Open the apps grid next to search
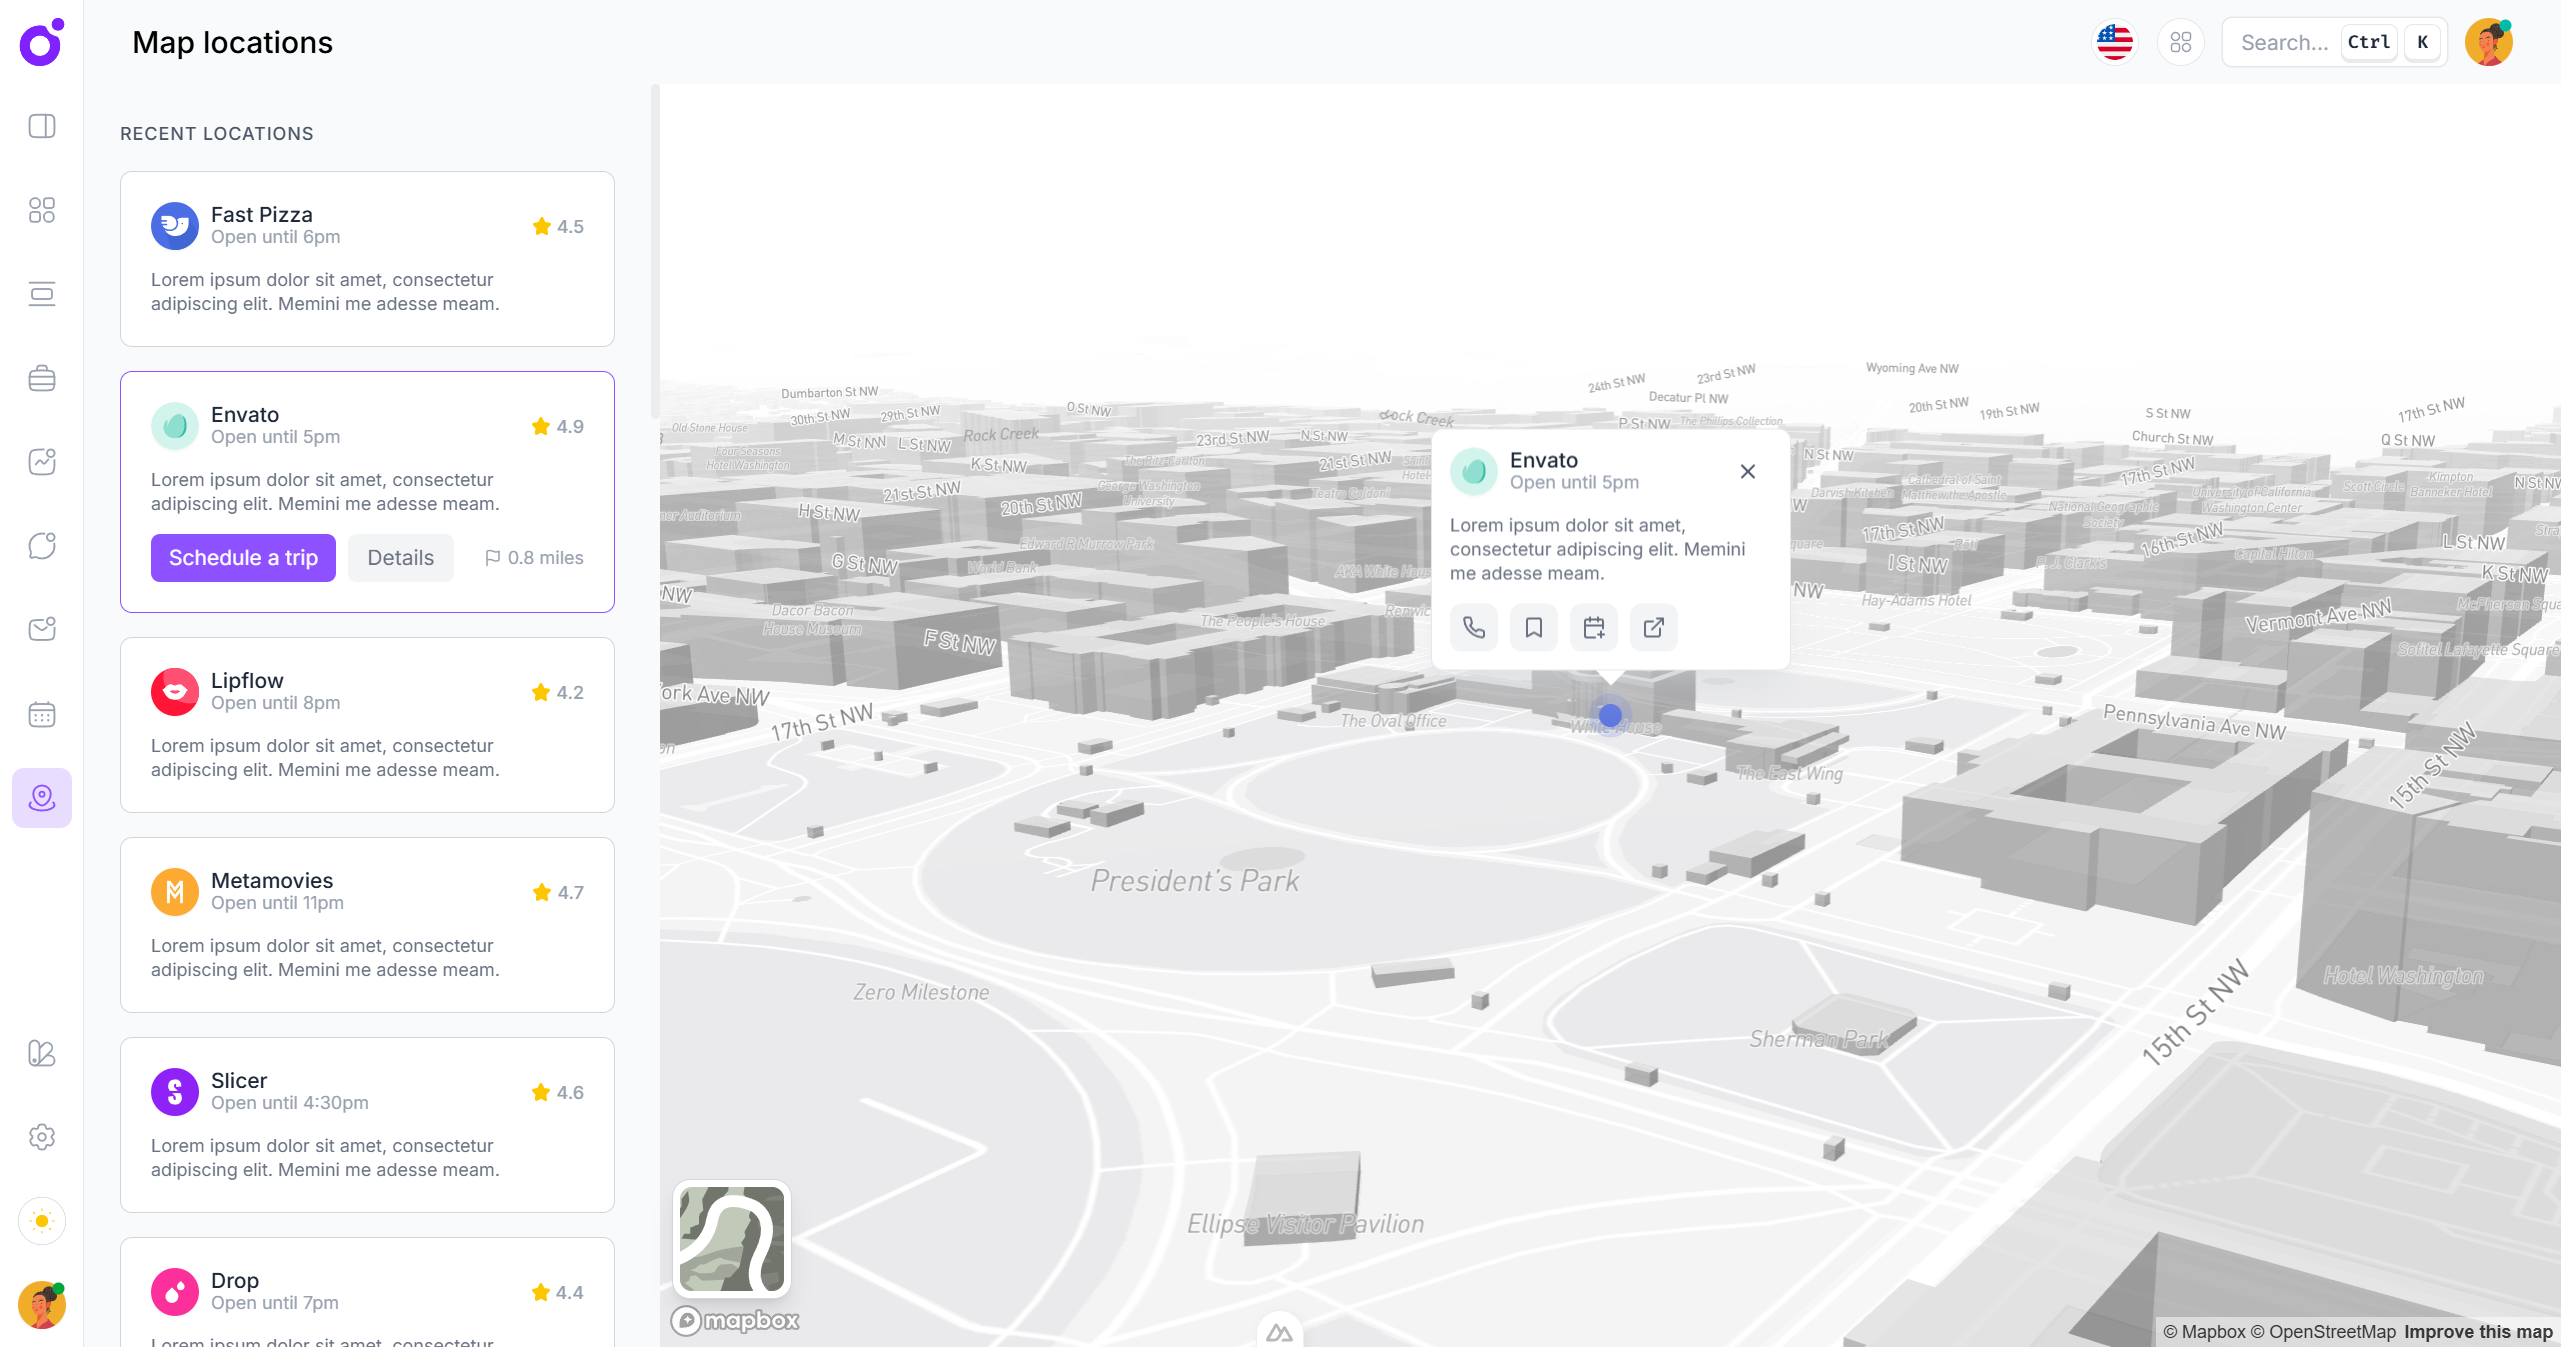Screen dimensions: 2561x1347 2181,42
